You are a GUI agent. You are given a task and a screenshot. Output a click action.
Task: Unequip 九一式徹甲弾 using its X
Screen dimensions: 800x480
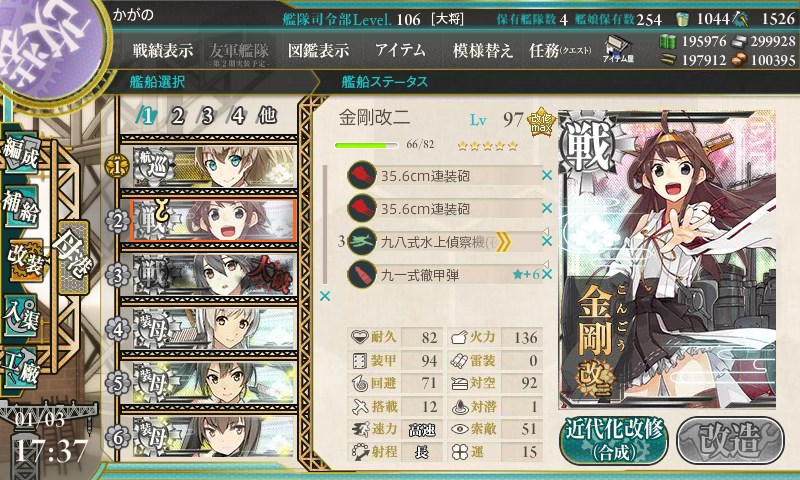tap(547, 274)
